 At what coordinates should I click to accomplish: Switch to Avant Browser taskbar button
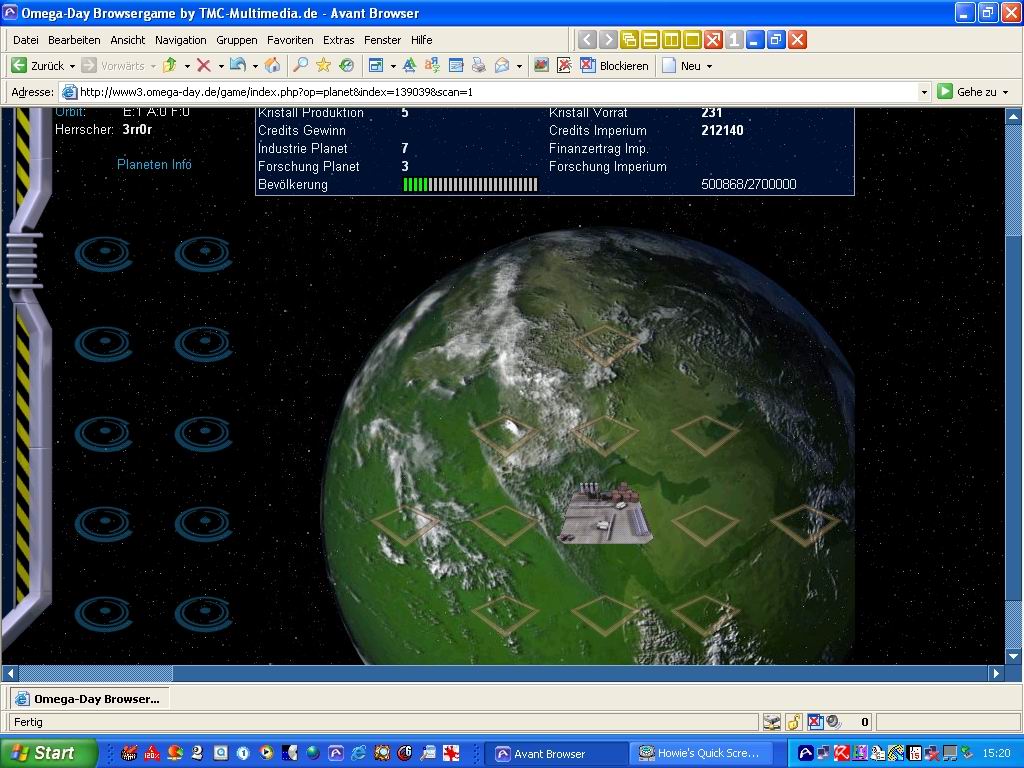[x=557, y=754]
